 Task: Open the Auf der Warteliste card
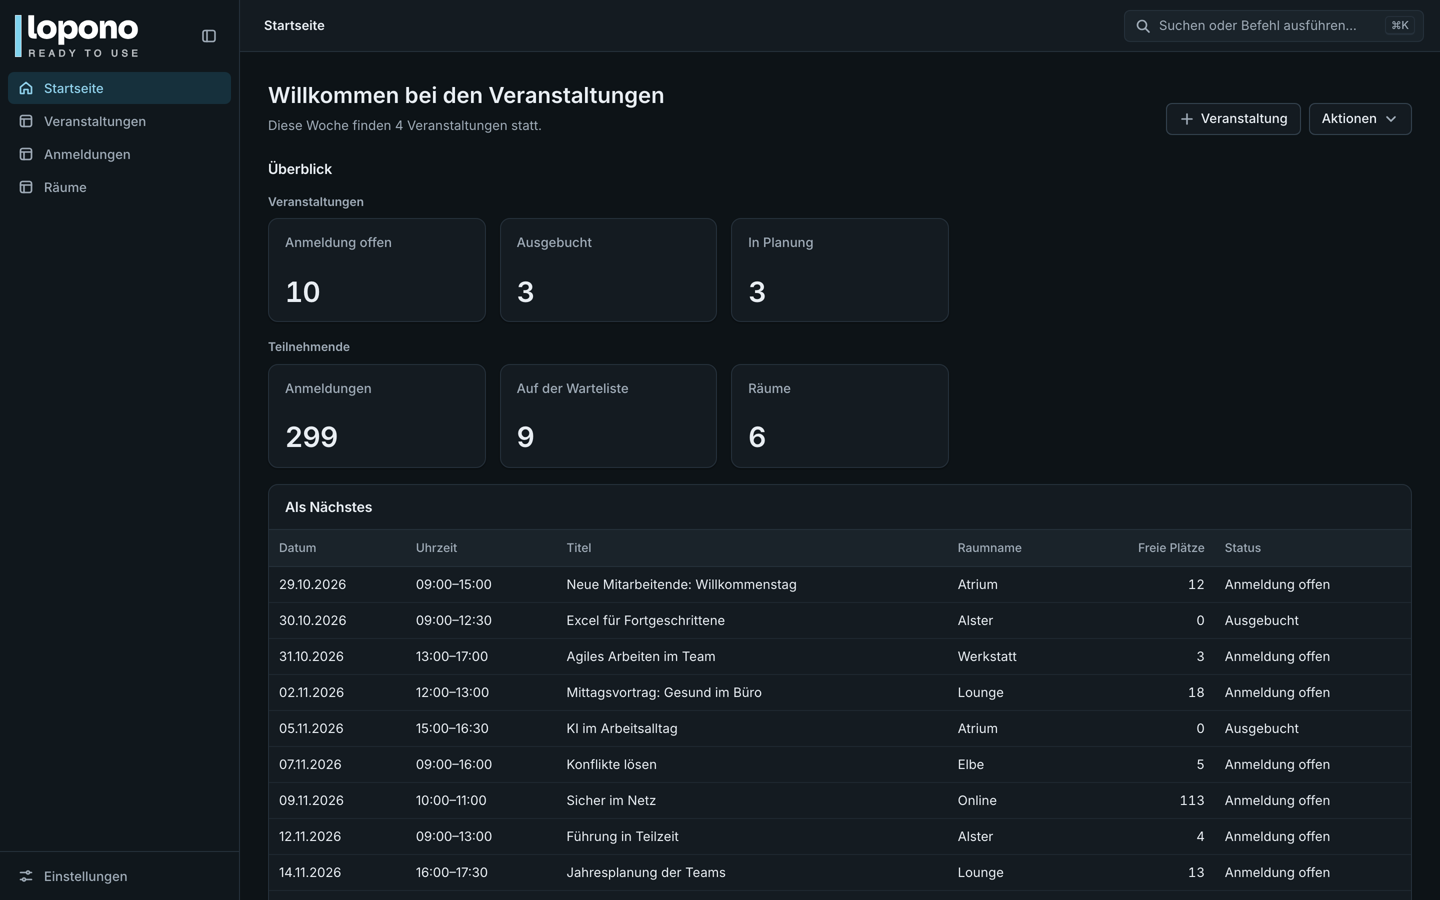click(x=608, y=416)
